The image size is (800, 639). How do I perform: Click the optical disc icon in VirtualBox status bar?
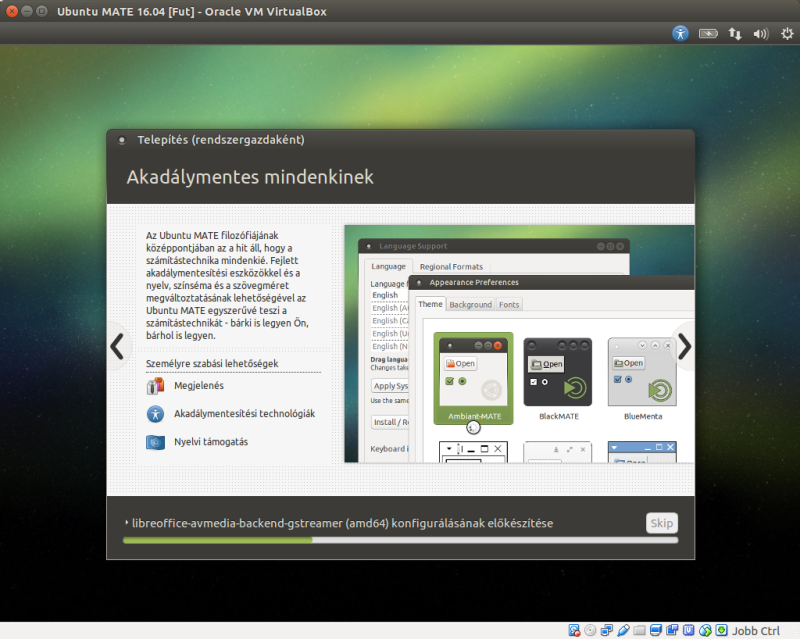click(590, 630)
